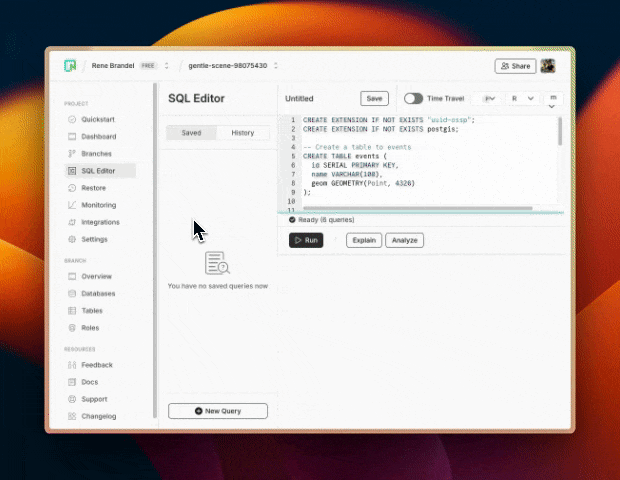Open Monitoring chart icon in sidebar
This screenshot has width=620, height=480.
72,205
